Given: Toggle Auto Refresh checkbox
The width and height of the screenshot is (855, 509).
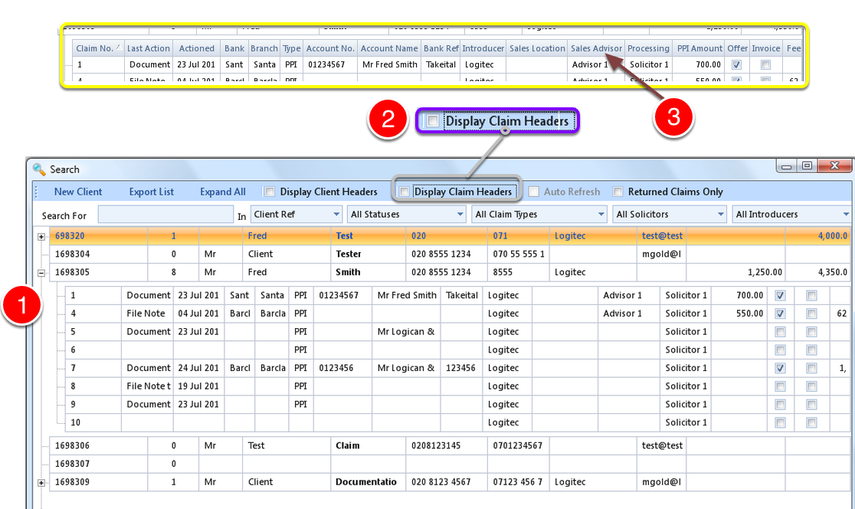Looking at the screenshot, I should [x=534, y=191].
